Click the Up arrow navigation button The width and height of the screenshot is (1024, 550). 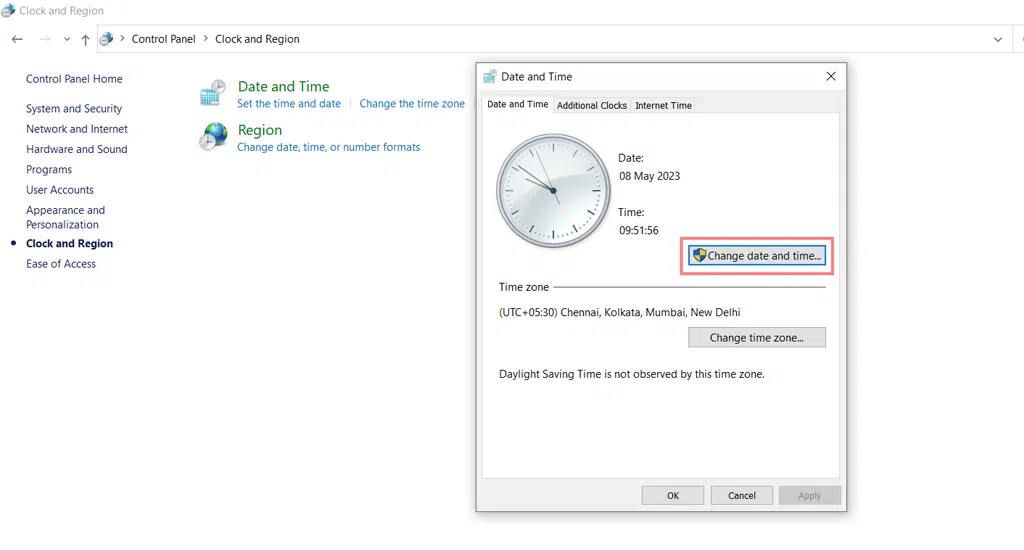point(85,39)
